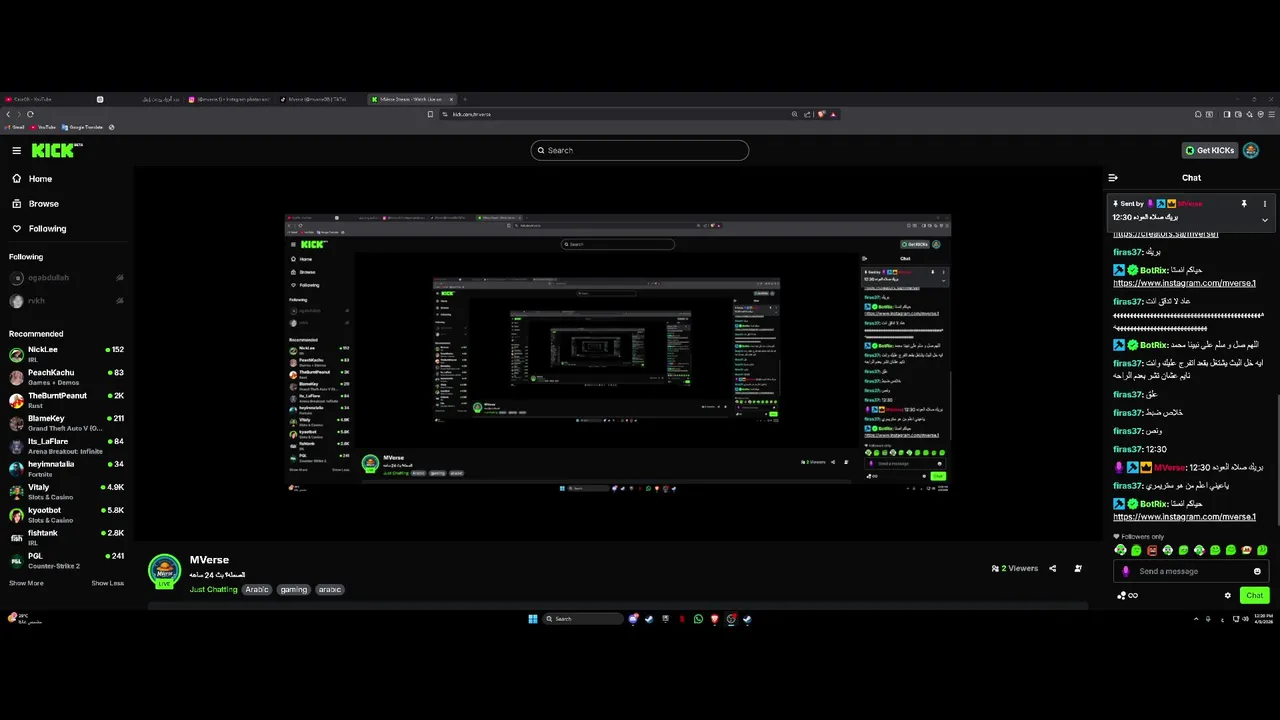Open Following in the sidebar menu
1280x720 pixels.
tap(39, 229)
